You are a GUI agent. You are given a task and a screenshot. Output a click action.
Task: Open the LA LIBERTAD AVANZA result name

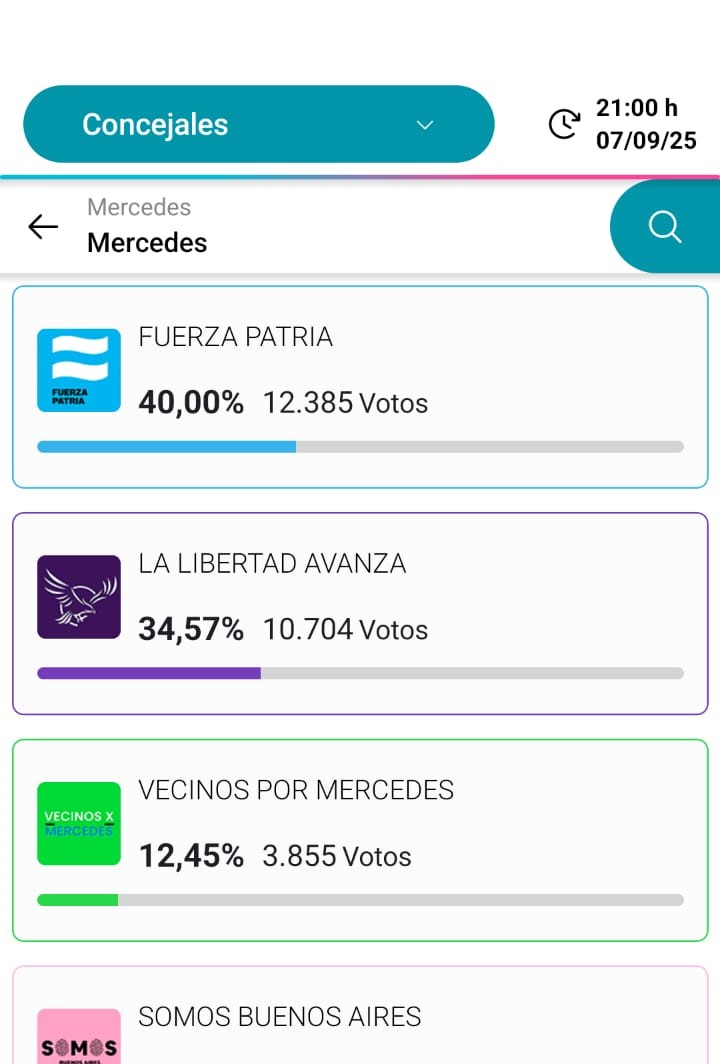coord(272,564)
